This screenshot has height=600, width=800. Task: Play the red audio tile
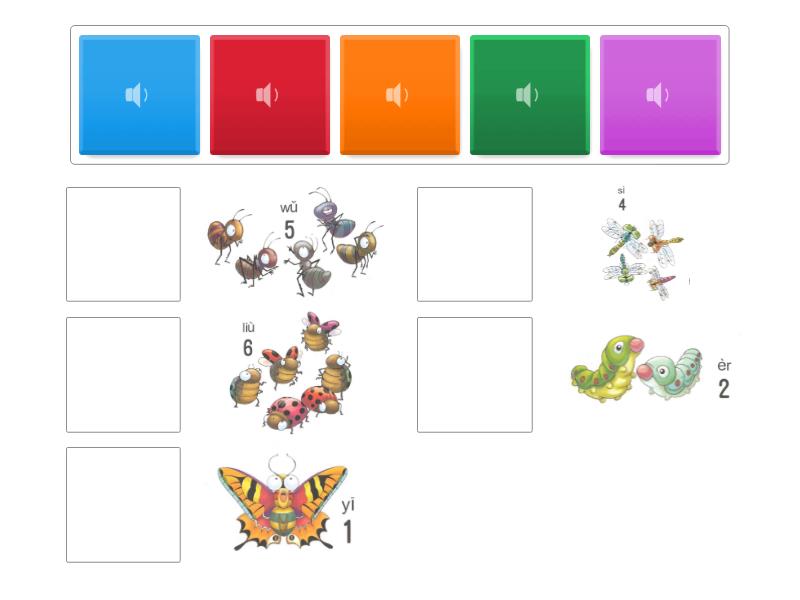[x=270, y=95]
